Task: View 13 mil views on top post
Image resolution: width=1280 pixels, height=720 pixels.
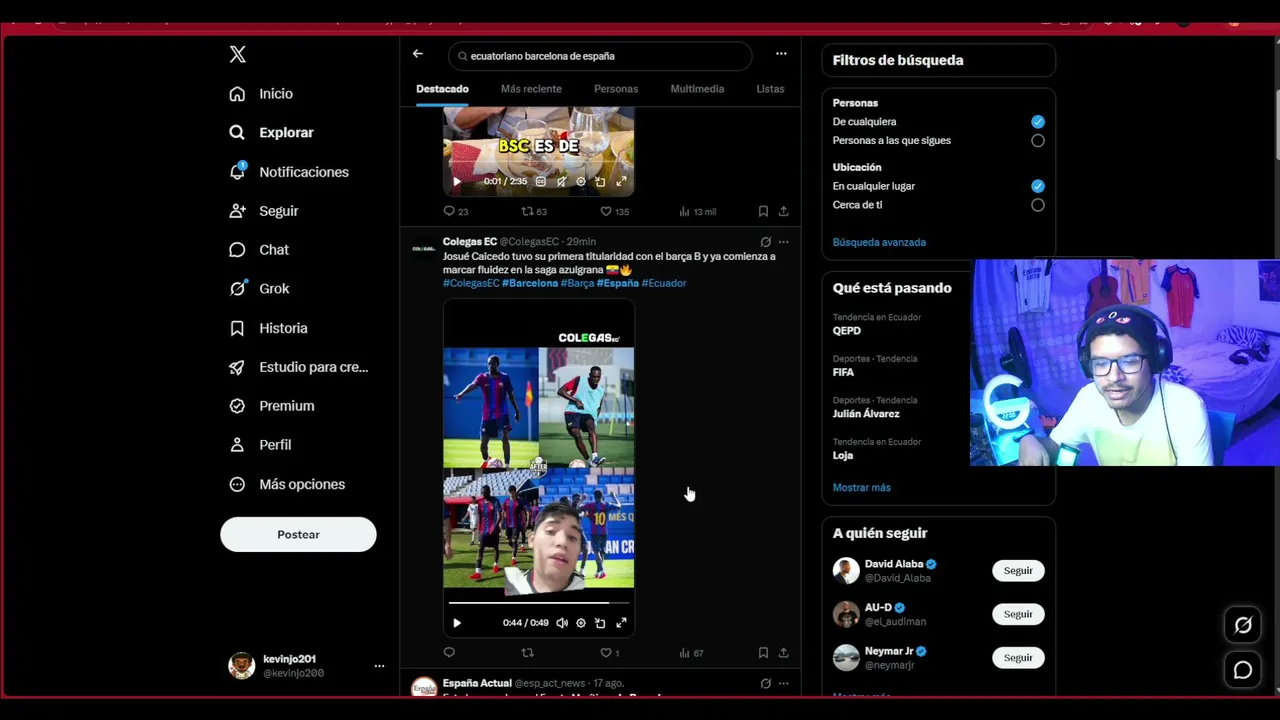Action: tap(697, 211)
